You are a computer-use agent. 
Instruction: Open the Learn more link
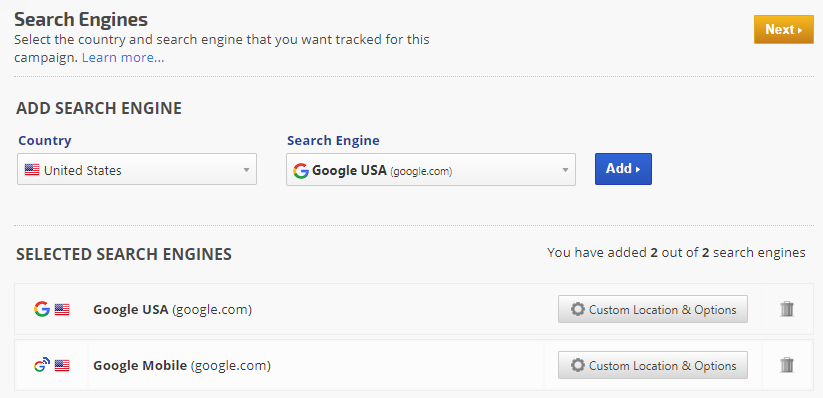123,58
